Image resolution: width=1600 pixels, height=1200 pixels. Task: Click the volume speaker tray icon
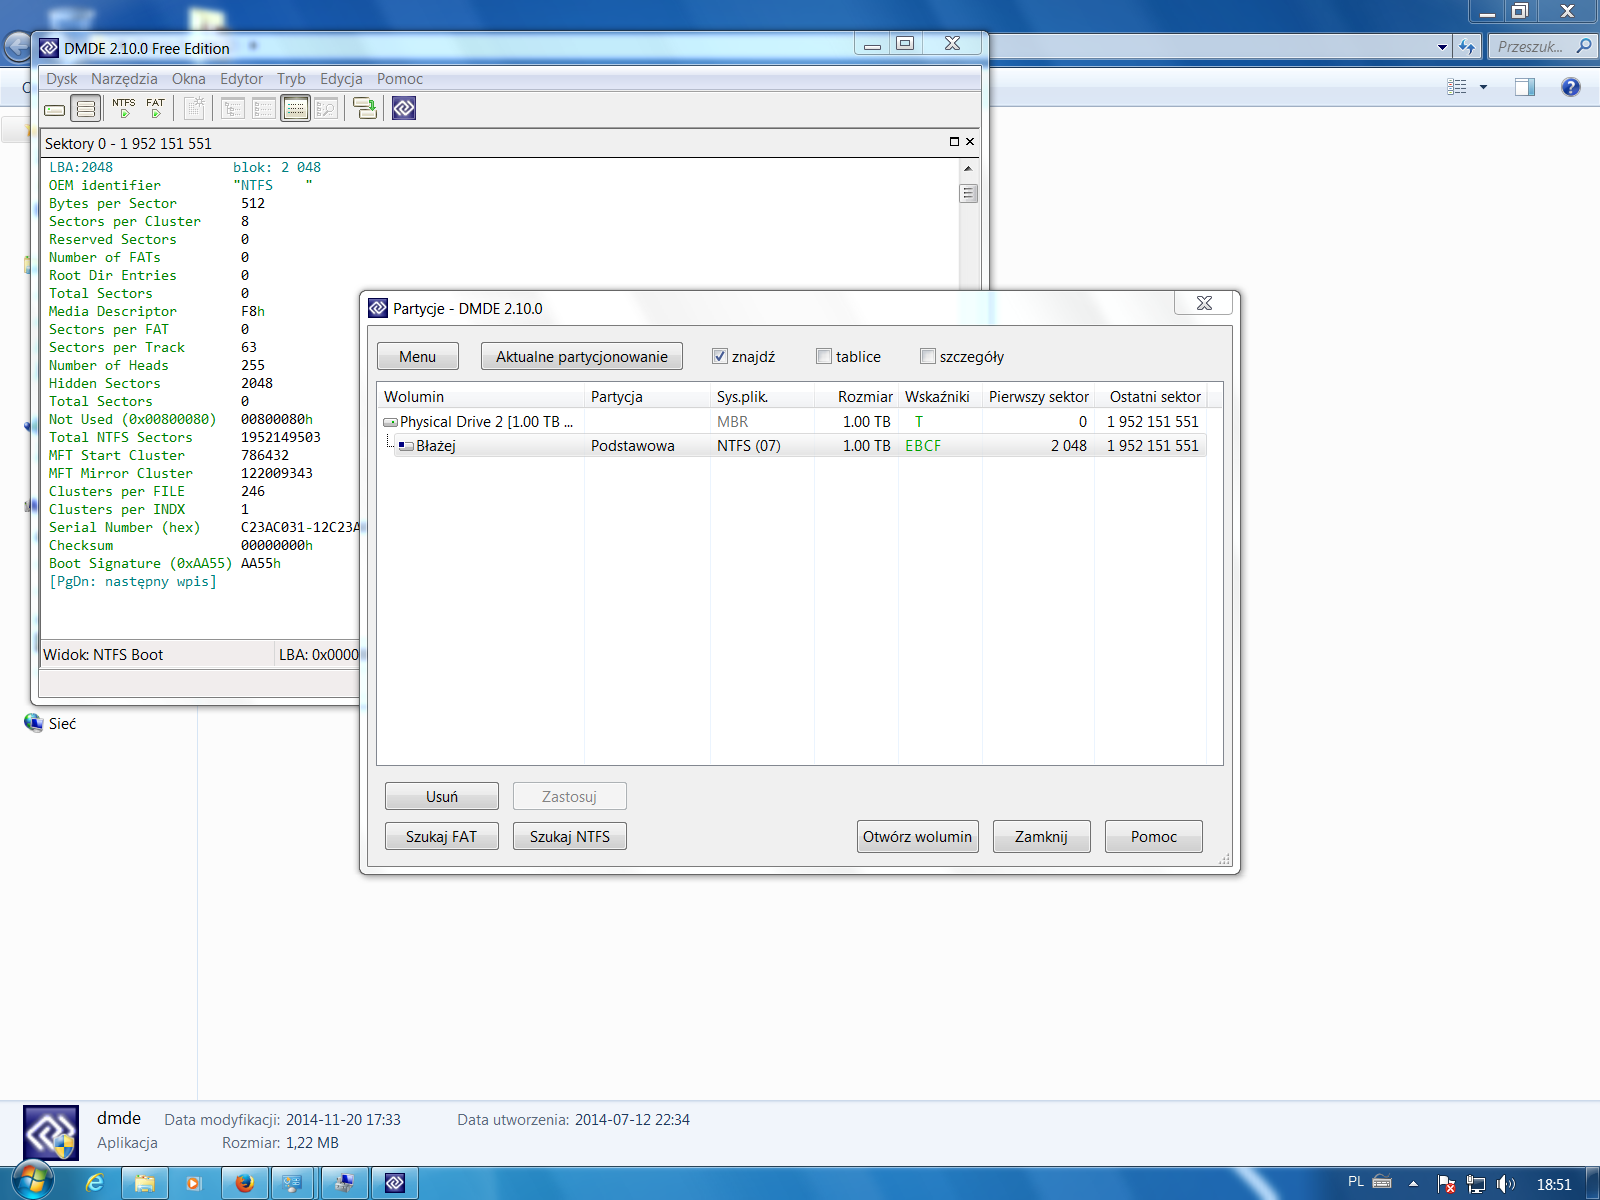click(x=1506, y=1184)
